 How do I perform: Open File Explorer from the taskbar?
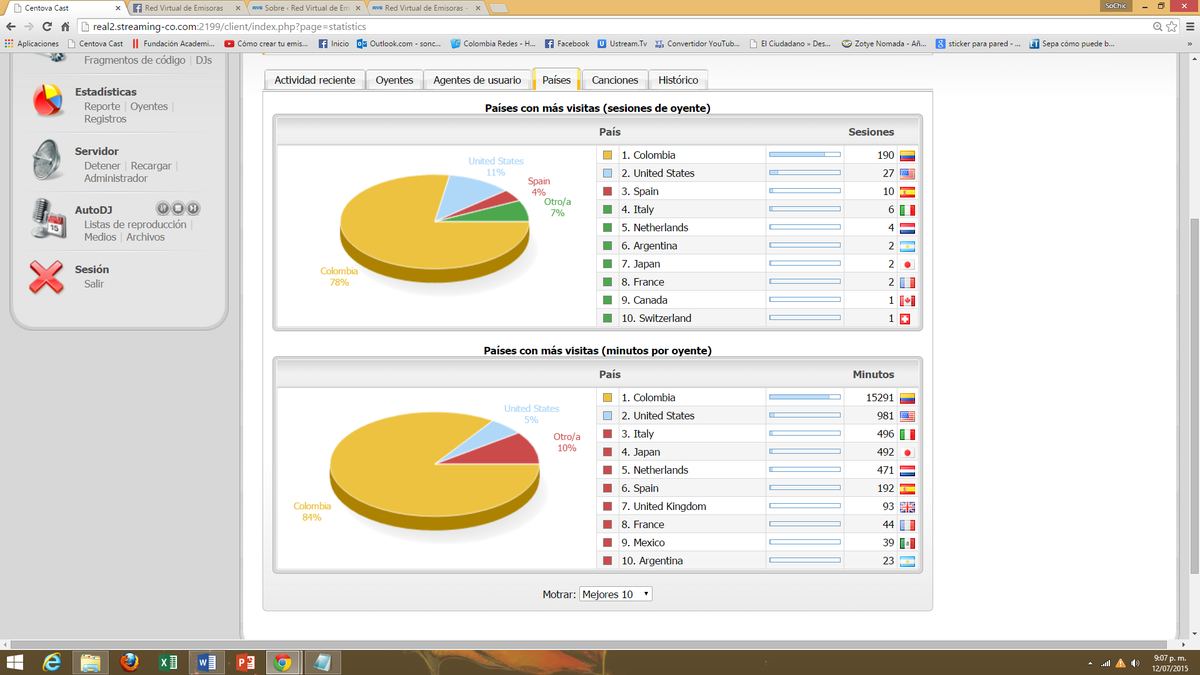coord(90,662)
